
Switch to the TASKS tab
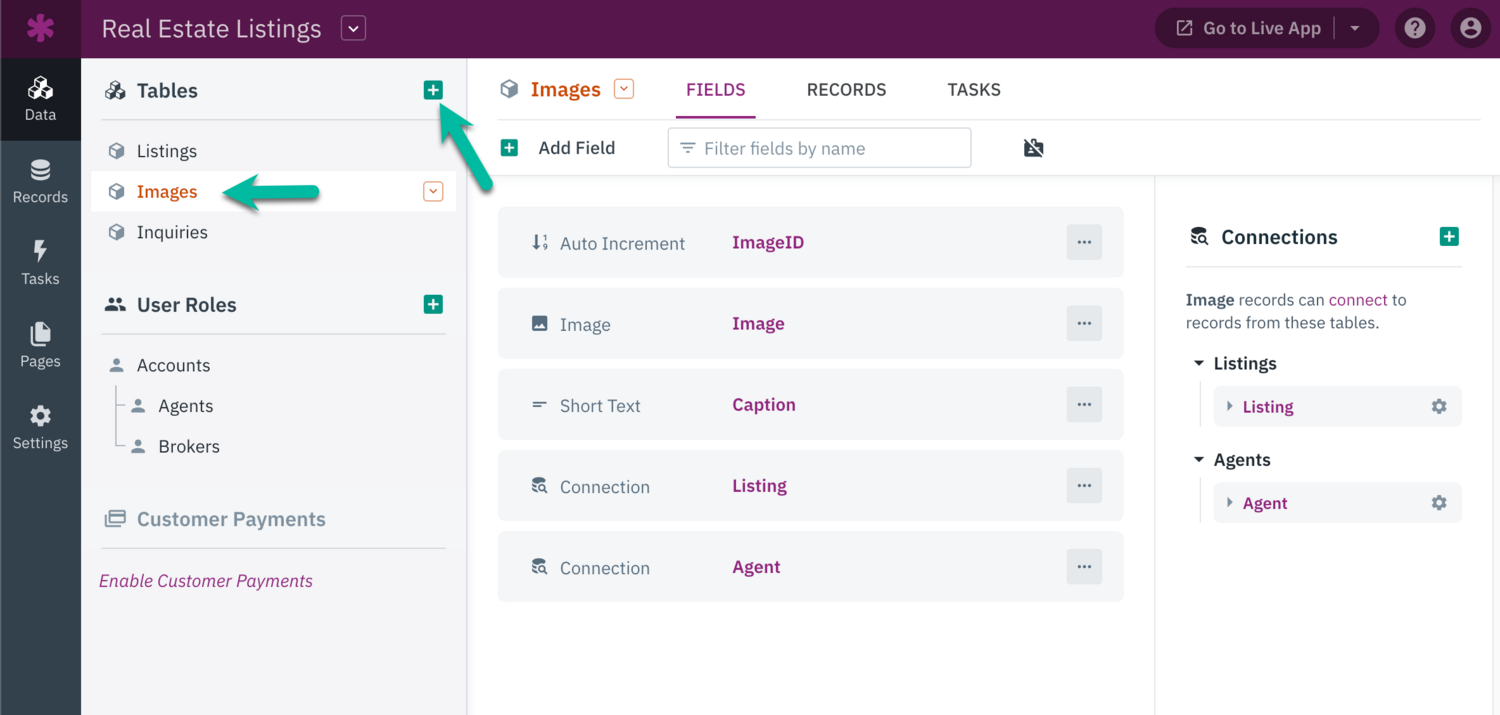[974, 89]
